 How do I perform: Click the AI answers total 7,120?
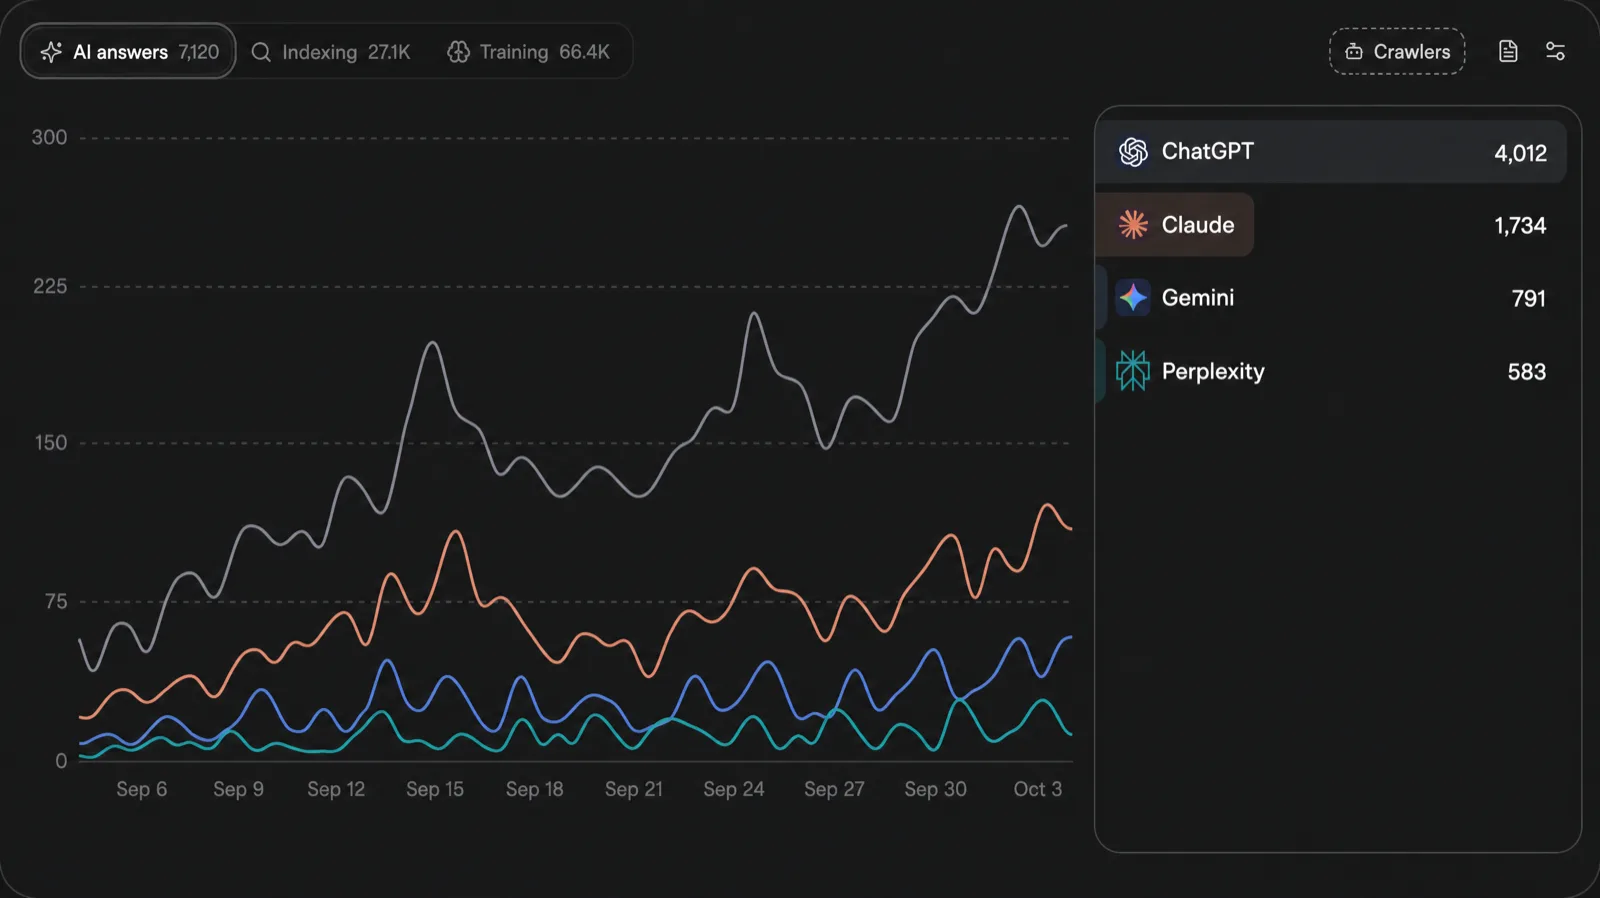(x=199, y=52)
